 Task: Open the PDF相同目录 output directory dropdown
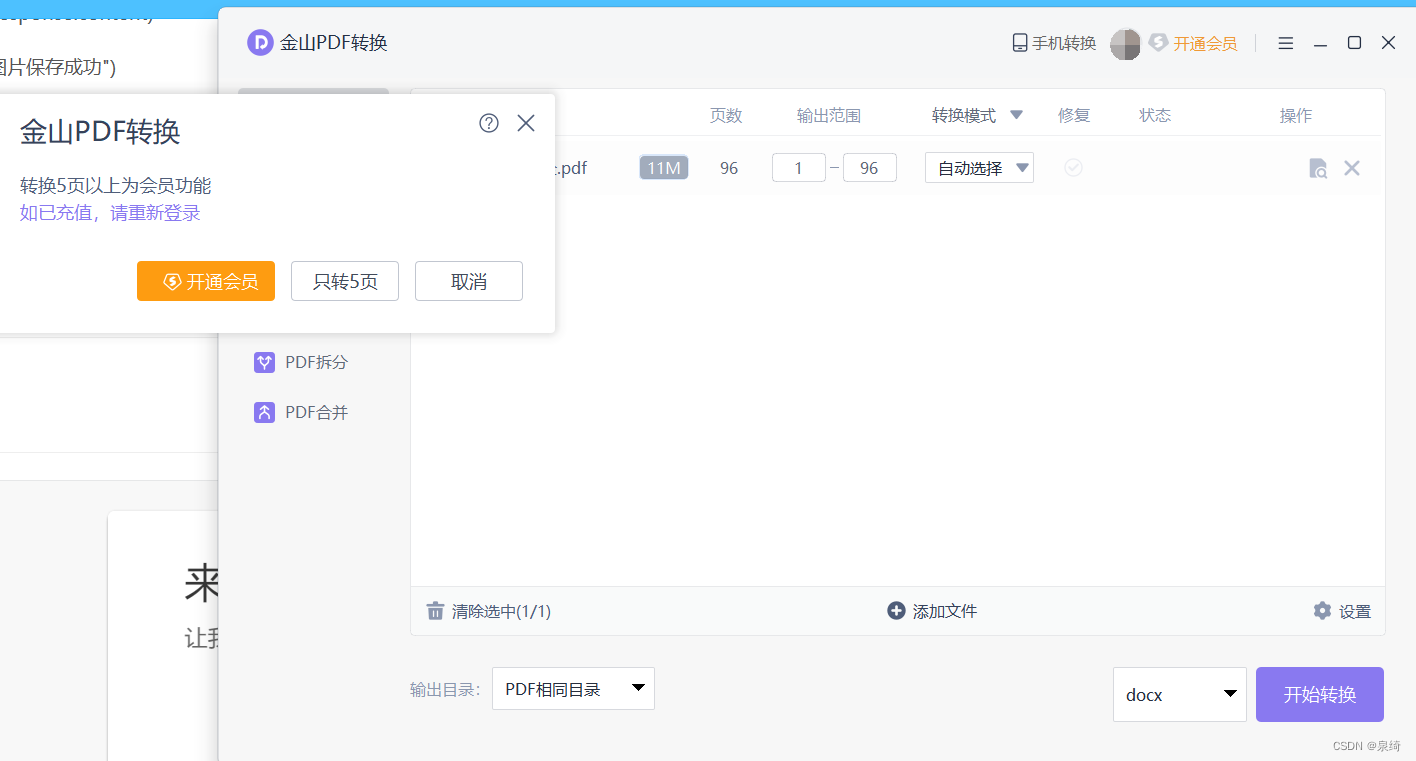point(572,688)
